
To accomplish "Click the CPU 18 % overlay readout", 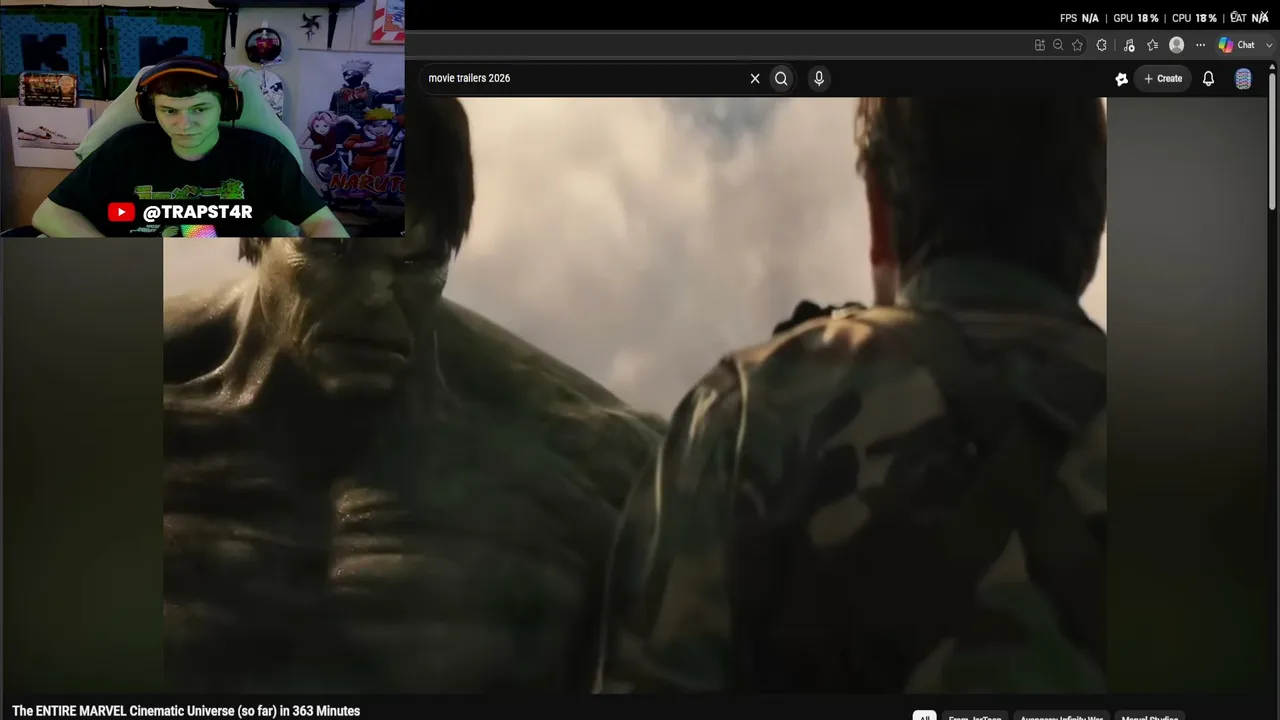I will tap(1194, 18).
